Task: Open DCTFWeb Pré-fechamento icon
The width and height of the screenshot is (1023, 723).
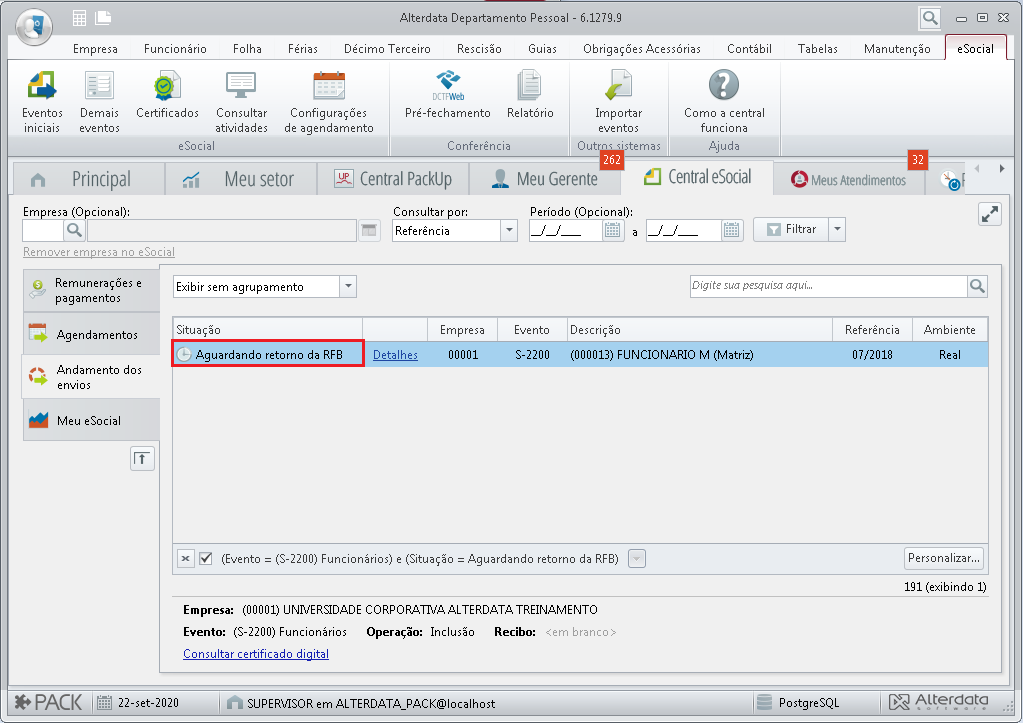Action: [448, 95]
